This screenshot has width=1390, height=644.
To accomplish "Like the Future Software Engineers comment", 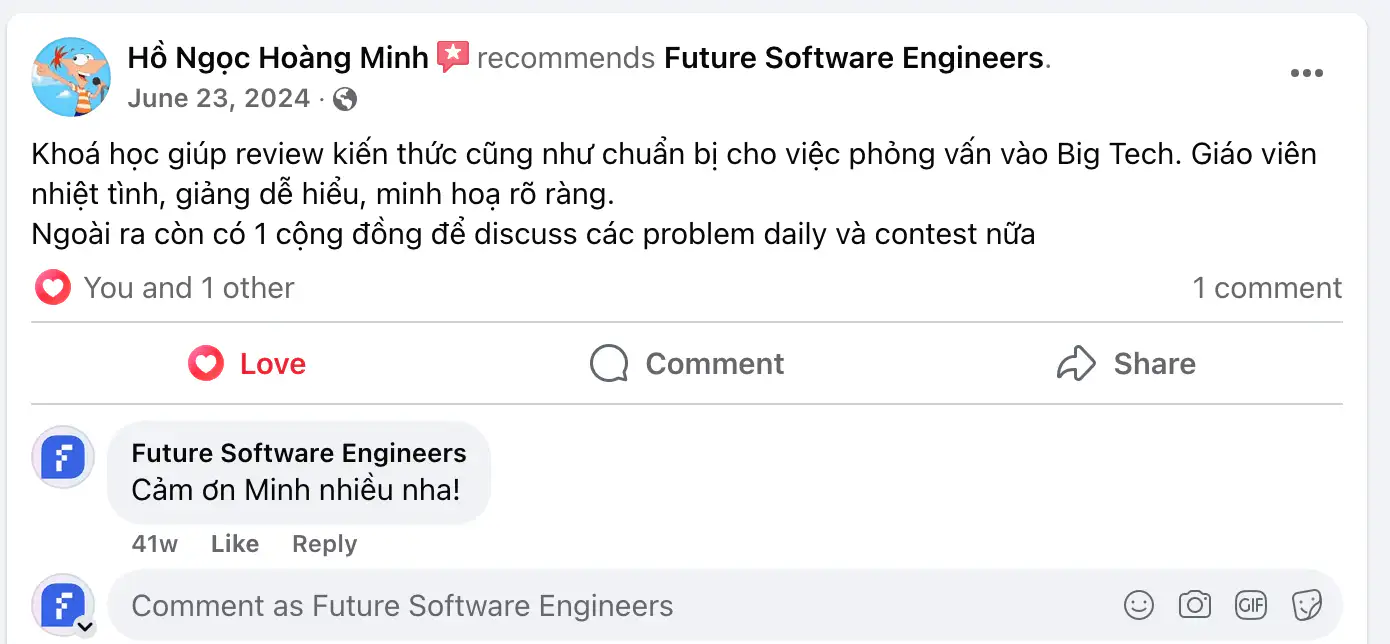I will point(235,544).
